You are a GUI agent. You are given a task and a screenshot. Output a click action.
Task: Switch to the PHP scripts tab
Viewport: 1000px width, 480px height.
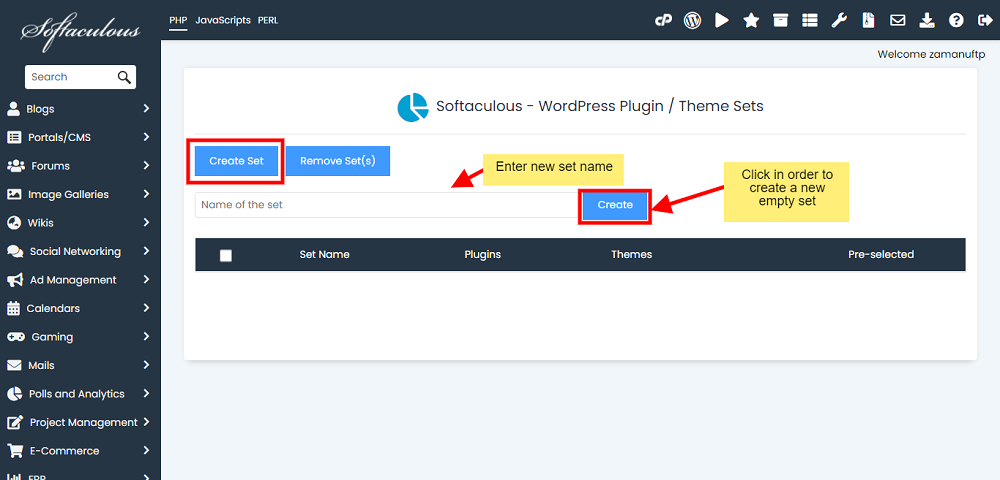[x=178, y=20]
